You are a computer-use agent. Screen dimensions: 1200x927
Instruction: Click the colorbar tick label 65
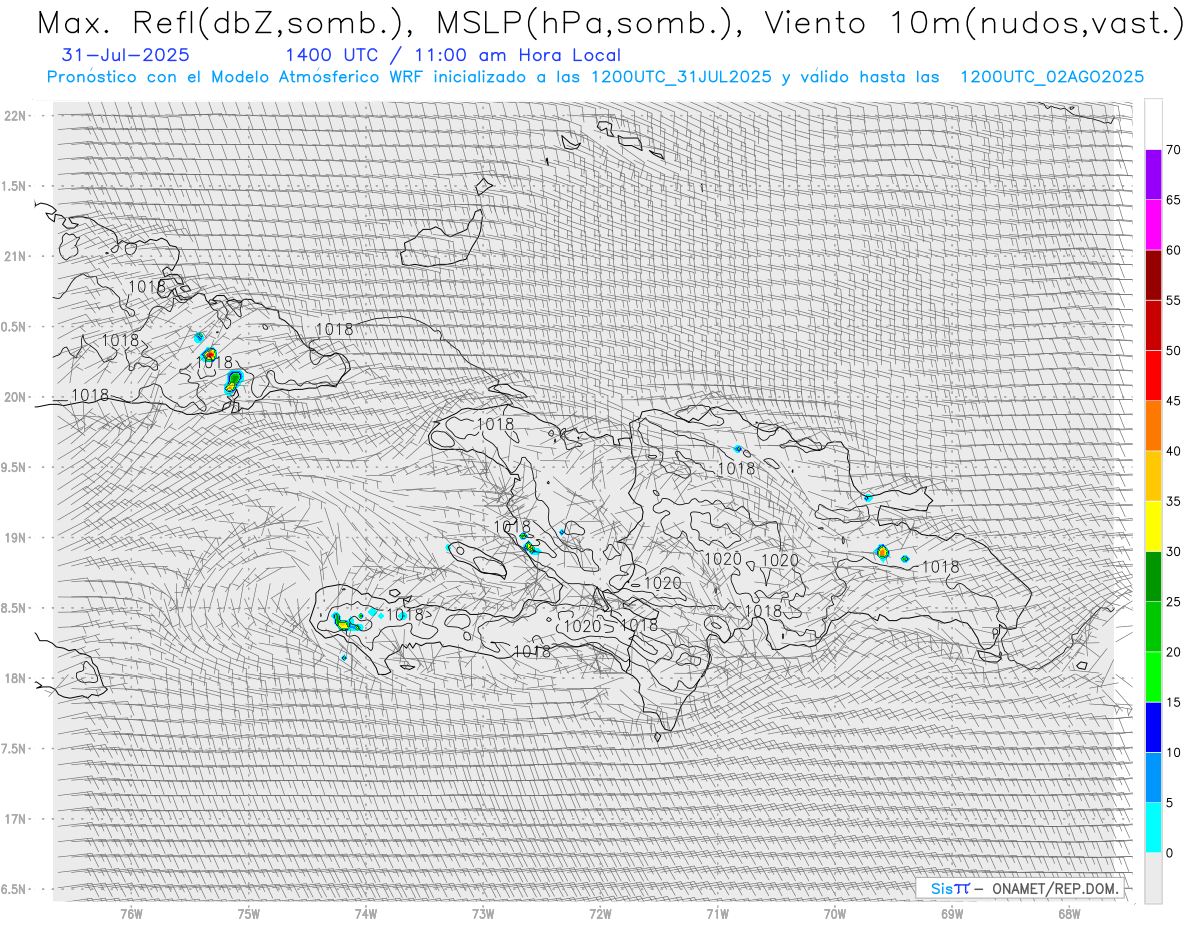pos(1173,200)
